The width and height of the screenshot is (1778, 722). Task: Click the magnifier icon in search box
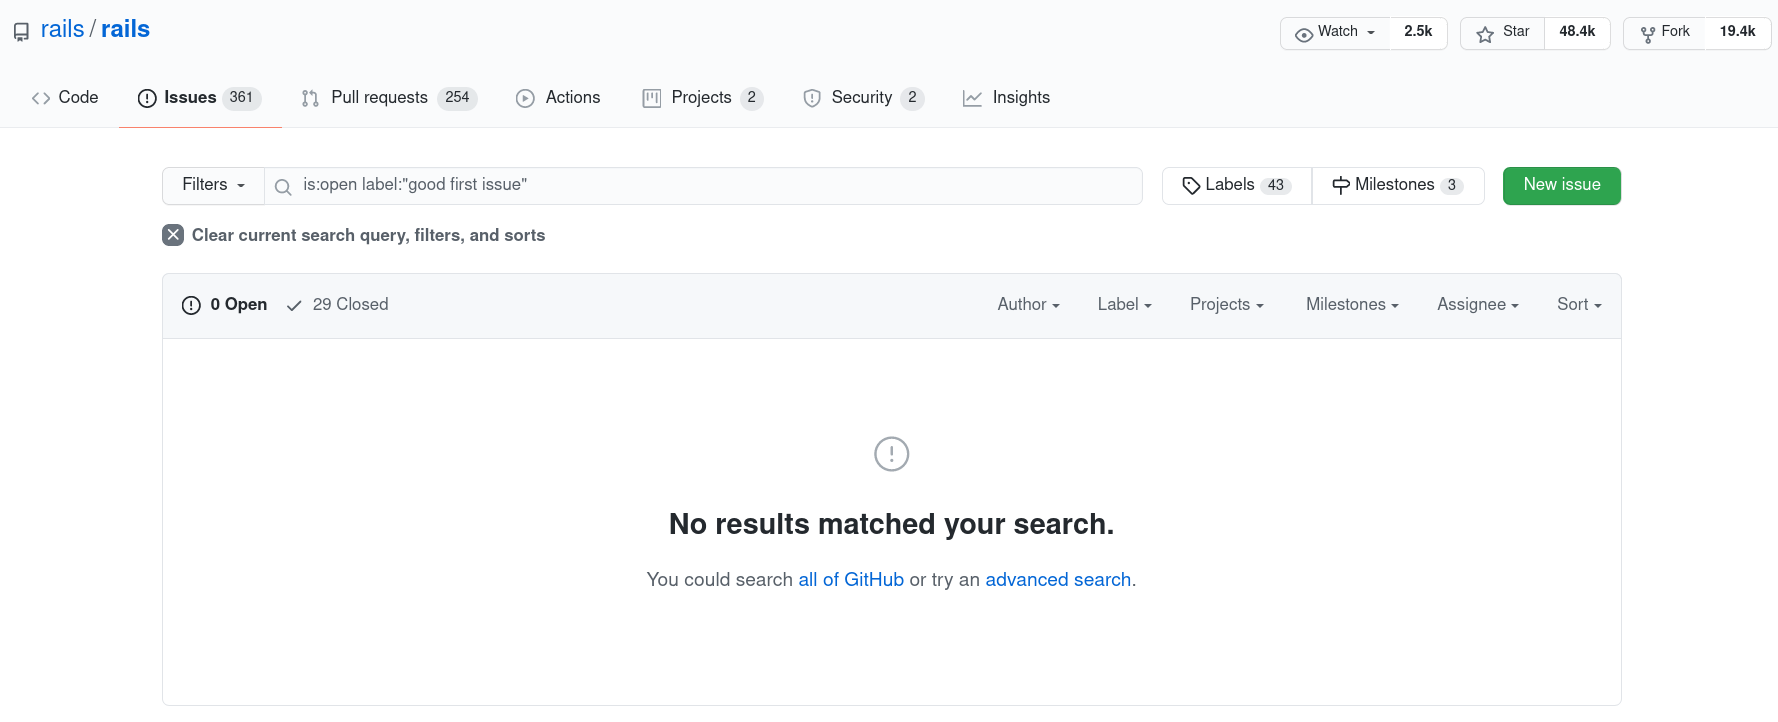[283, 187]
